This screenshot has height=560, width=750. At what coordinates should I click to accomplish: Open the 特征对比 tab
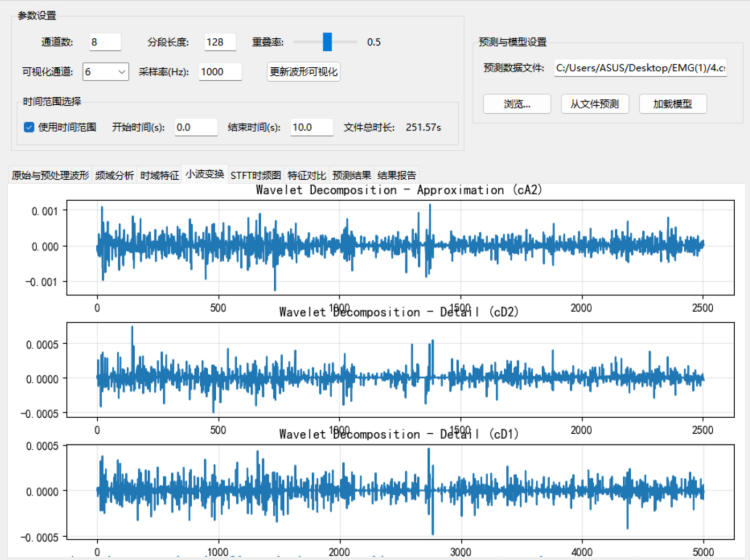tap(307, 175)
